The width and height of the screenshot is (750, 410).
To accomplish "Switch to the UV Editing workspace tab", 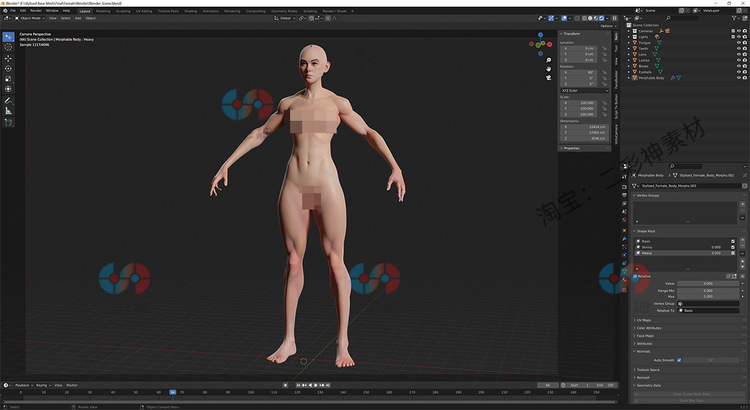I will point(144,11).
